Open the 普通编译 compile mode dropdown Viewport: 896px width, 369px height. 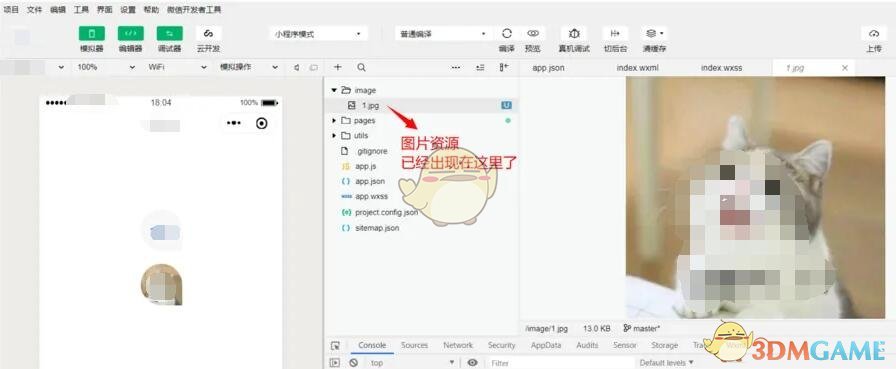[x=443, y=34]
